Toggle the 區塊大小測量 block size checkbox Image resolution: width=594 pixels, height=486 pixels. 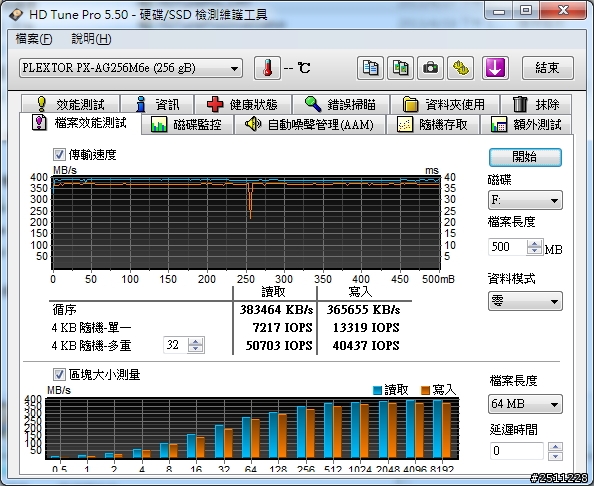coord(59,374)
